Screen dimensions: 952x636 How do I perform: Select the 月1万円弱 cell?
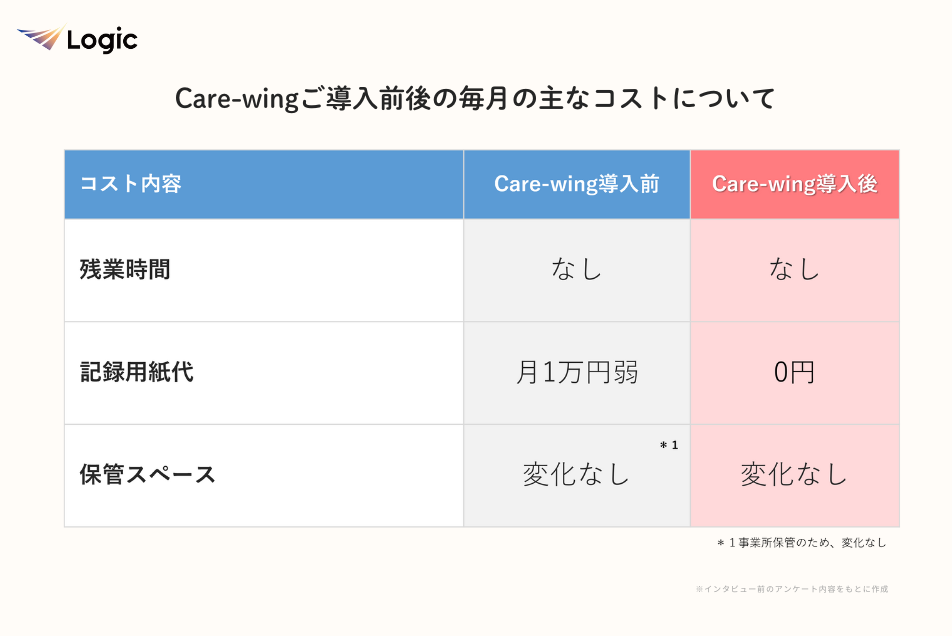point(577,373)
